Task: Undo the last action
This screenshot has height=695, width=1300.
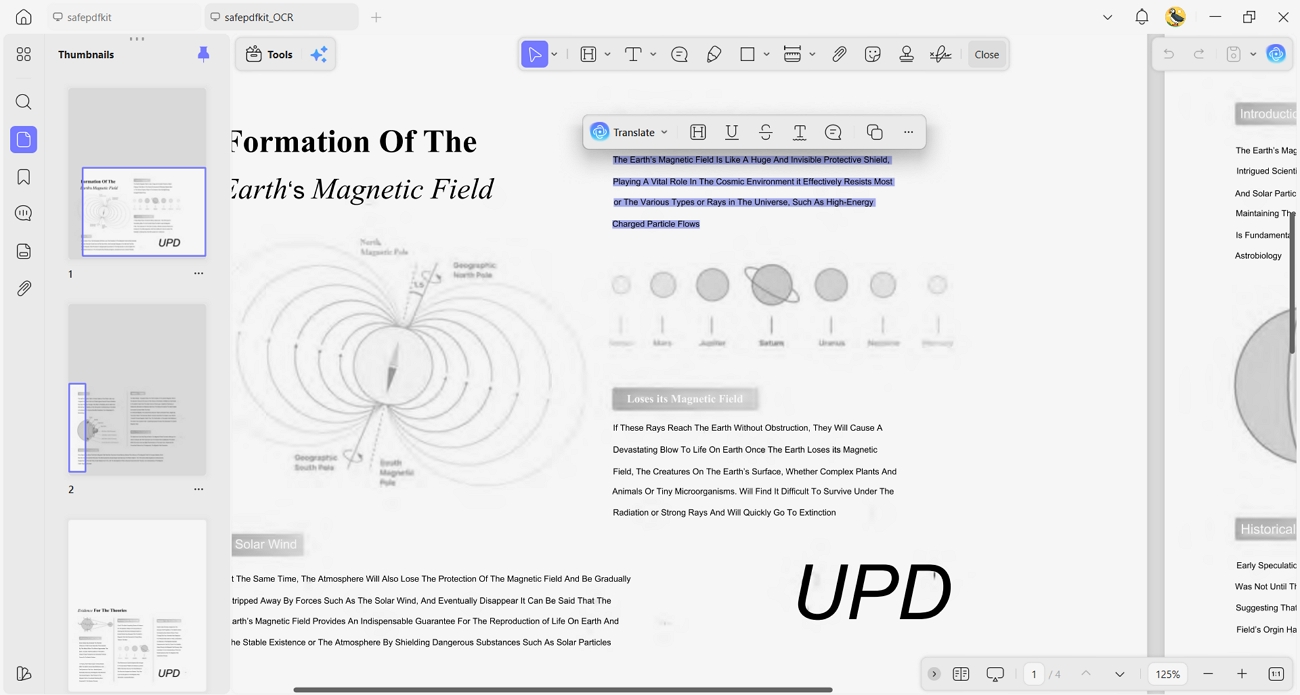Action: (x=1168, y=55)
